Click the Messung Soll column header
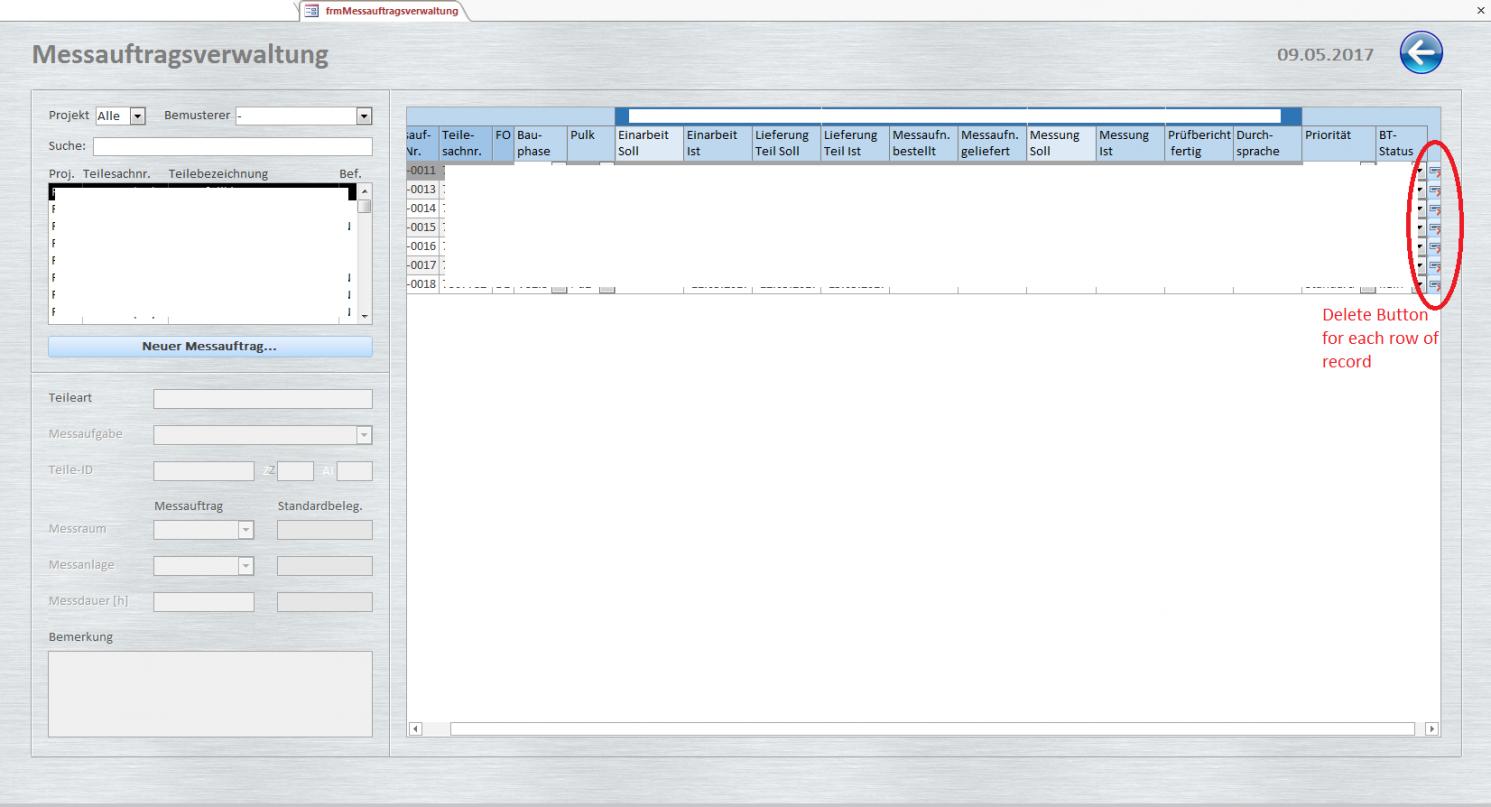The height and width of the screenshot is (807, 1491). tap(1060, 144)
